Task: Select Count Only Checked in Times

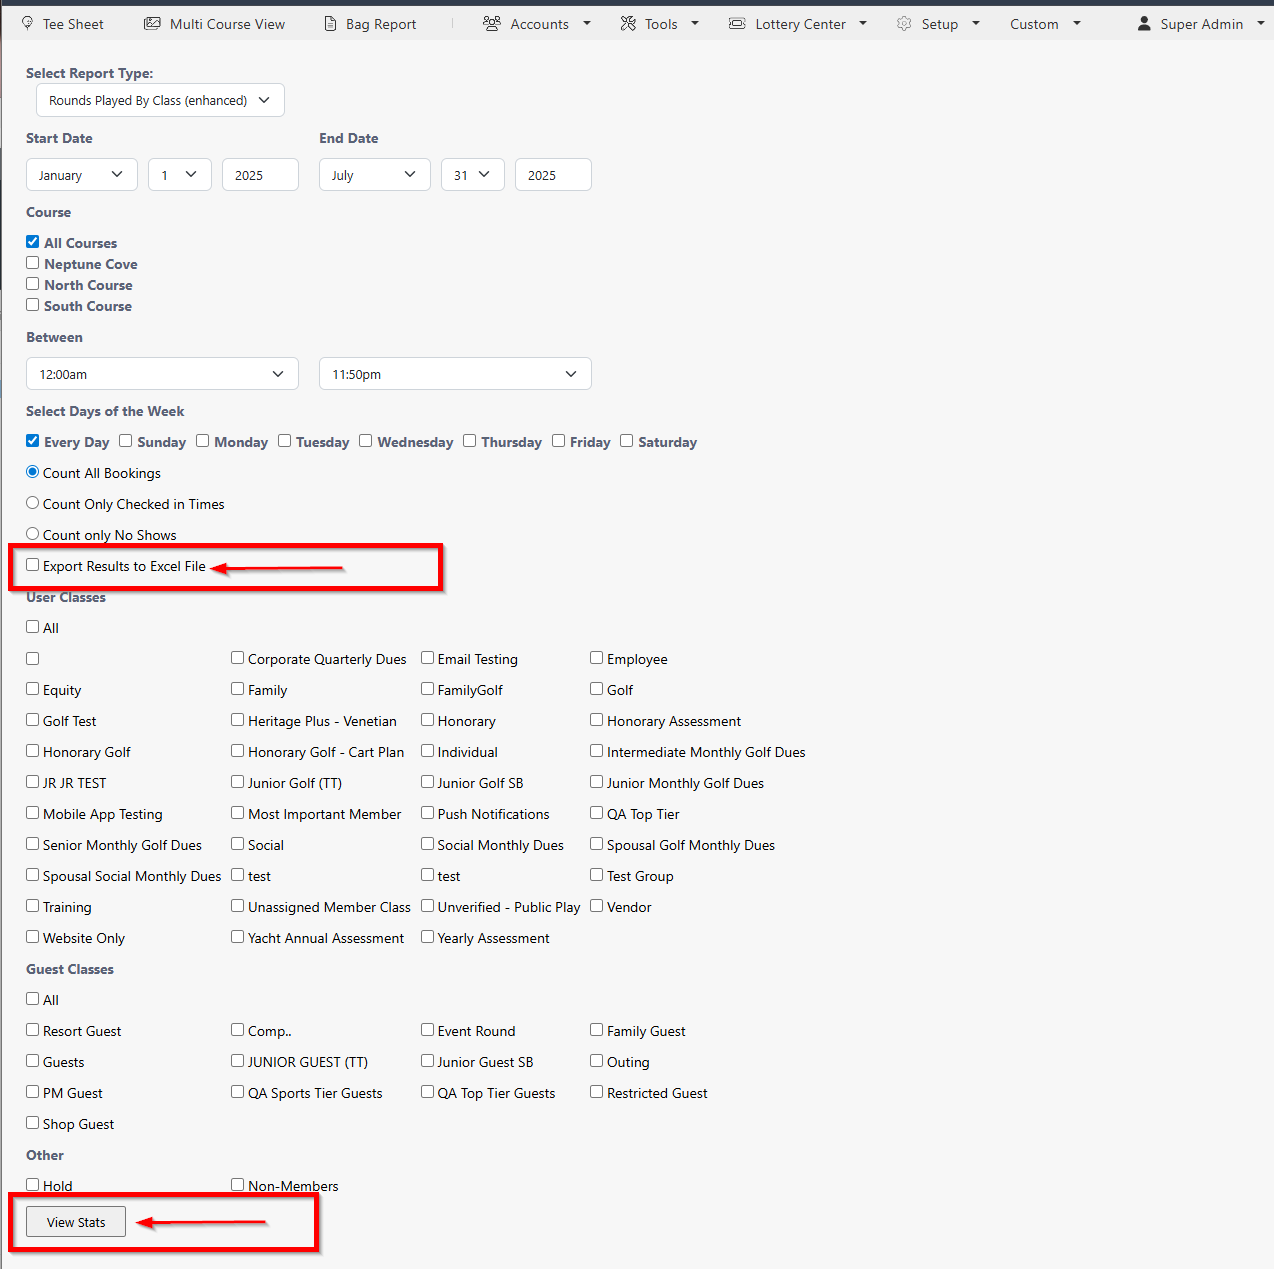Action: (33, 503)
